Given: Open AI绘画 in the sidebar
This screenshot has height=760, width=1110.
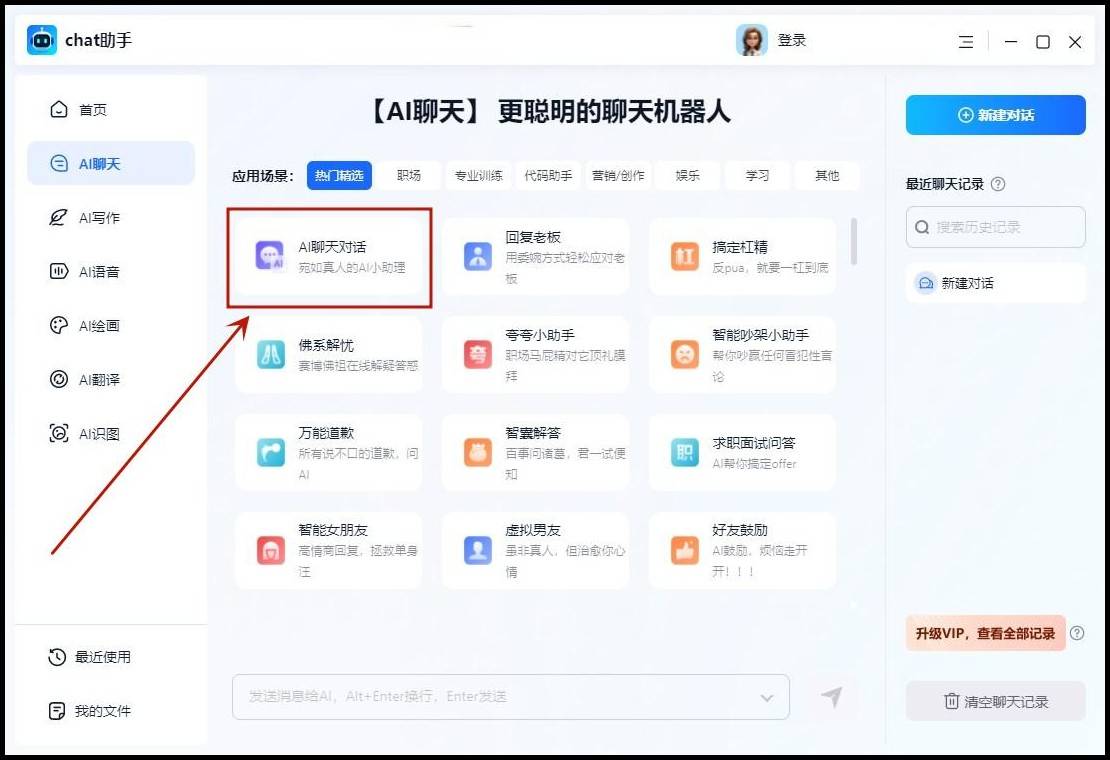Looking at the screenshot, I should pyautogui.click(x=98, y=326).
